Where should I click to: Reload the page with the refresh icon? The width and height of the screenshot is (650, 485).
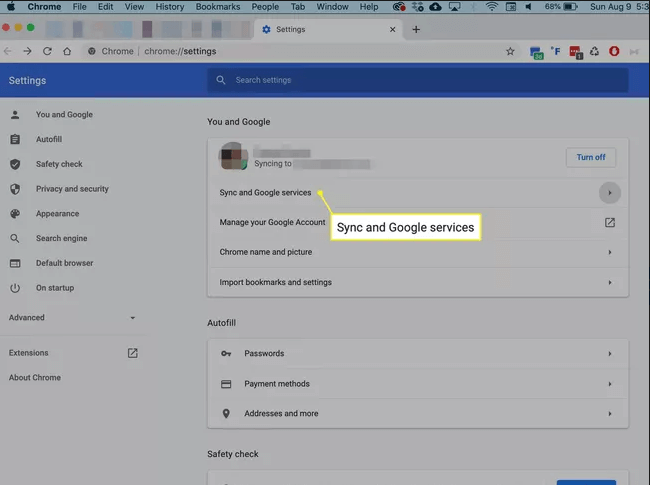(x=47, y=51)
